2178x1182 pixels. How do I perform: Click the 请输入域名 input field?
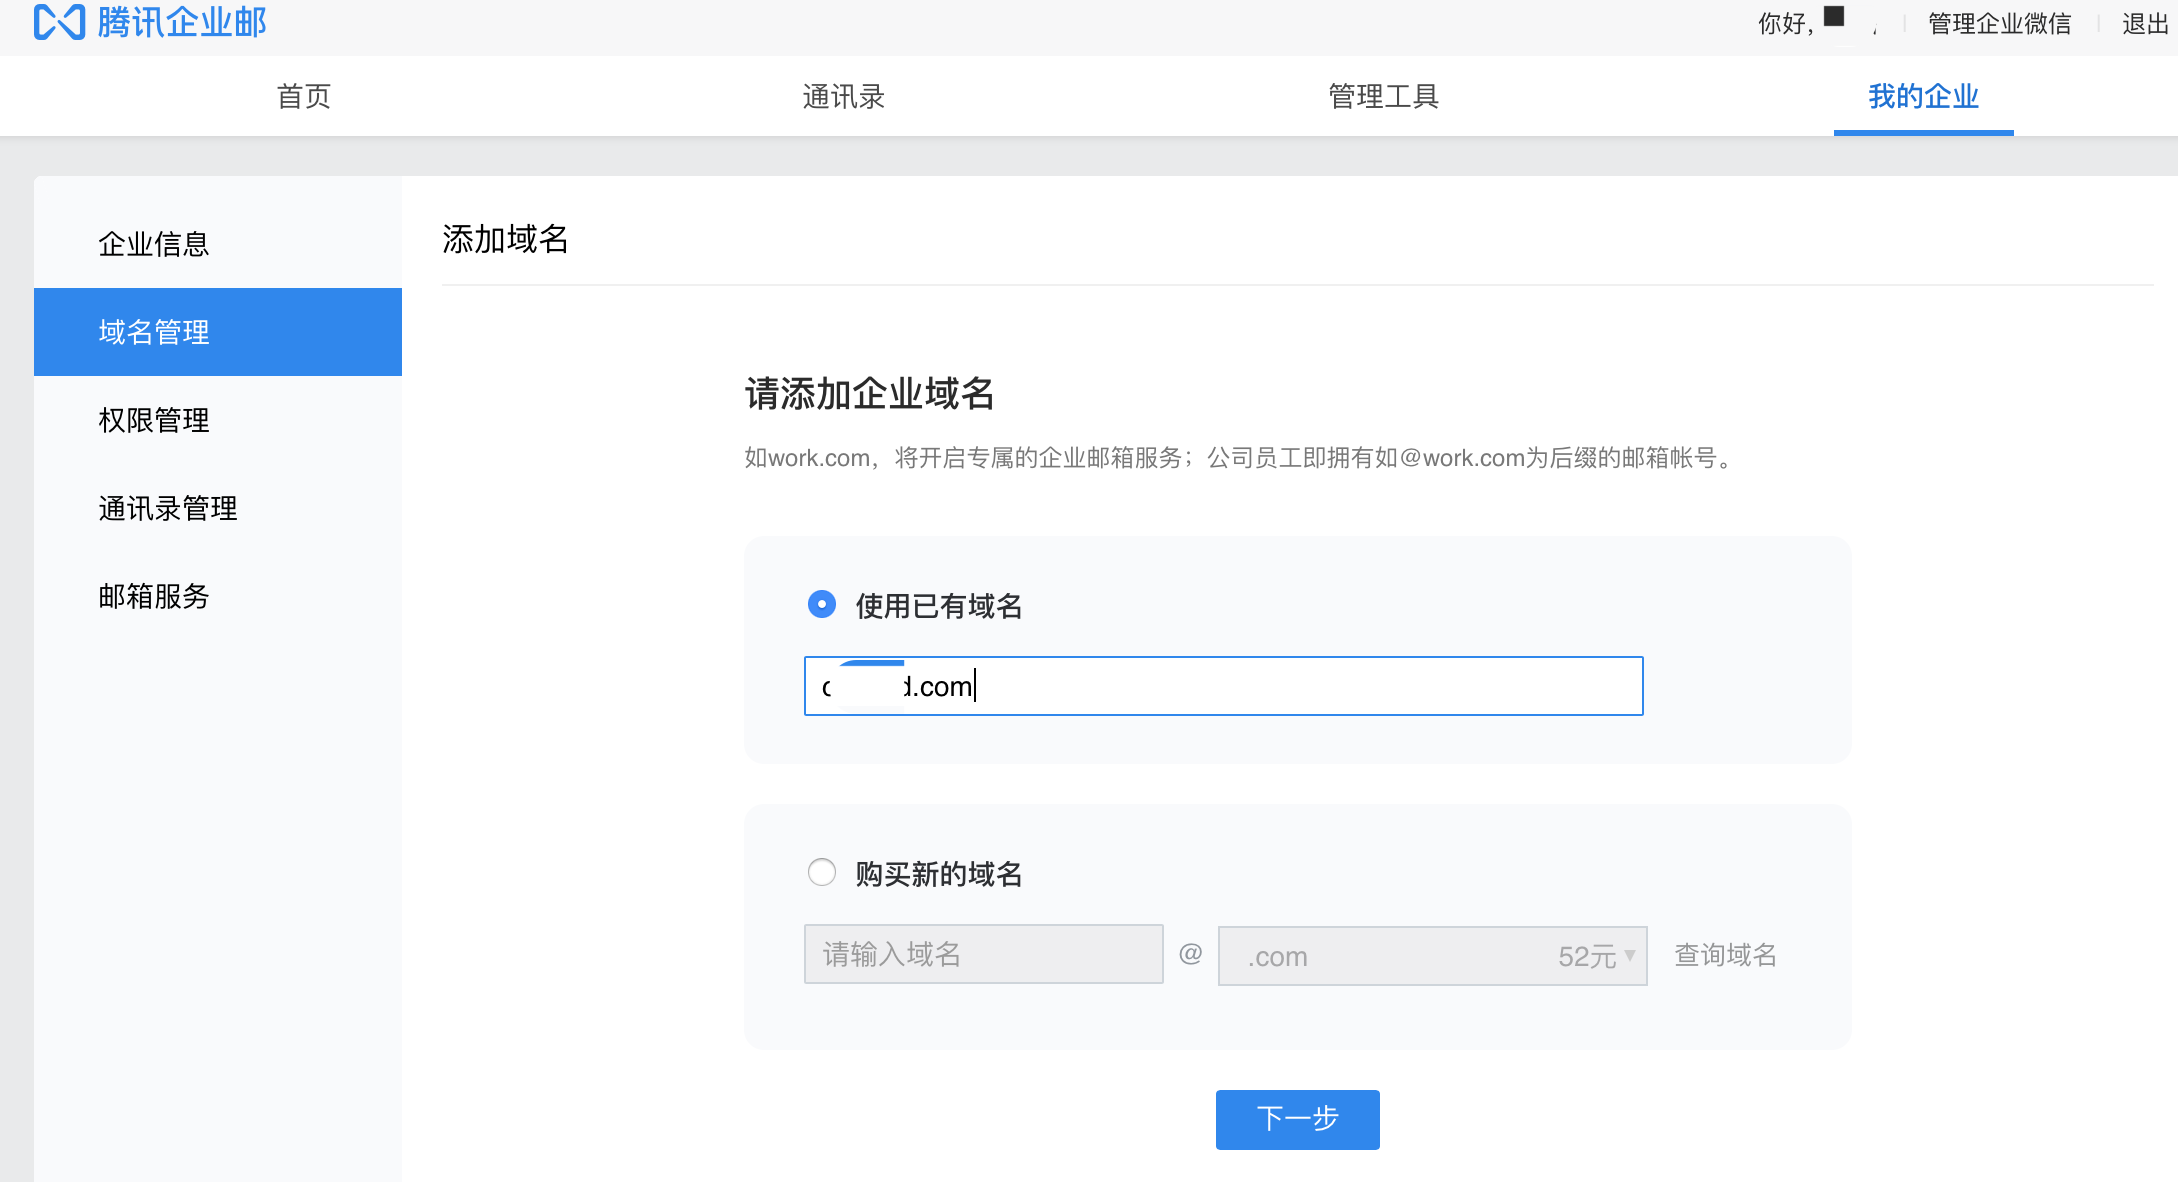tap(982, 955)
